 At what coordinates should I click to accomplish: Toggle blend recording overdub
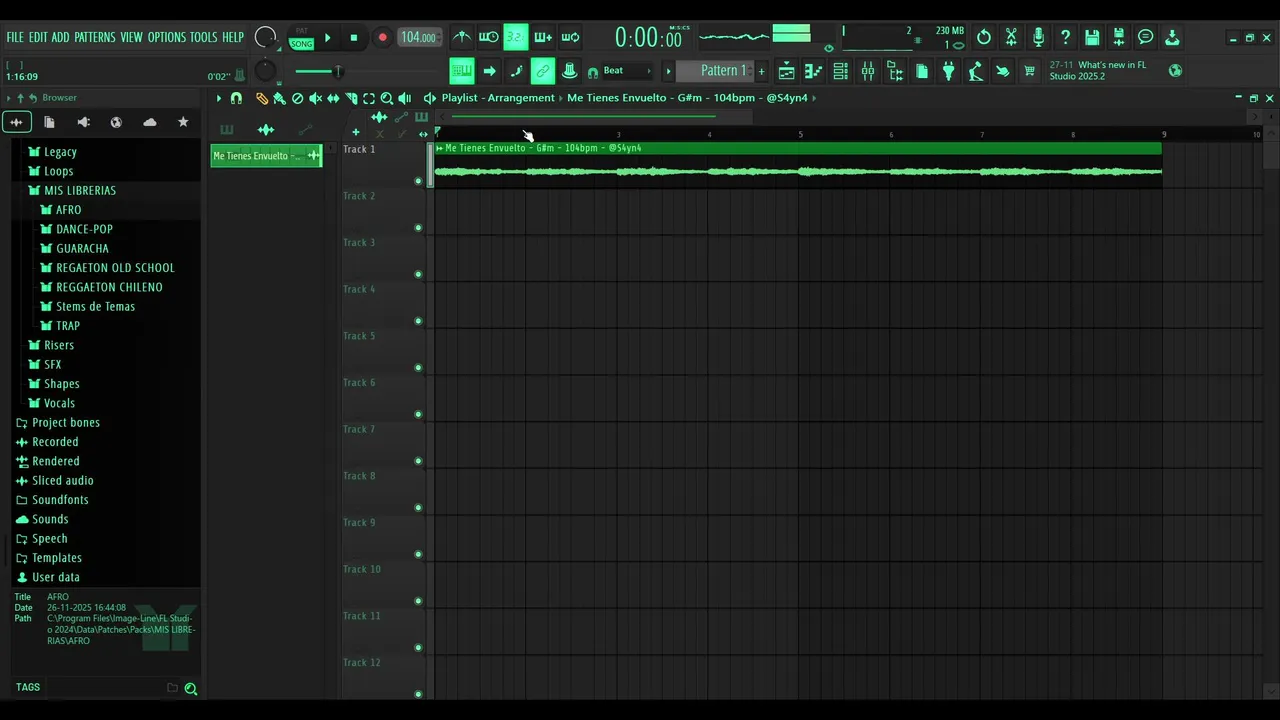(542, 37)
